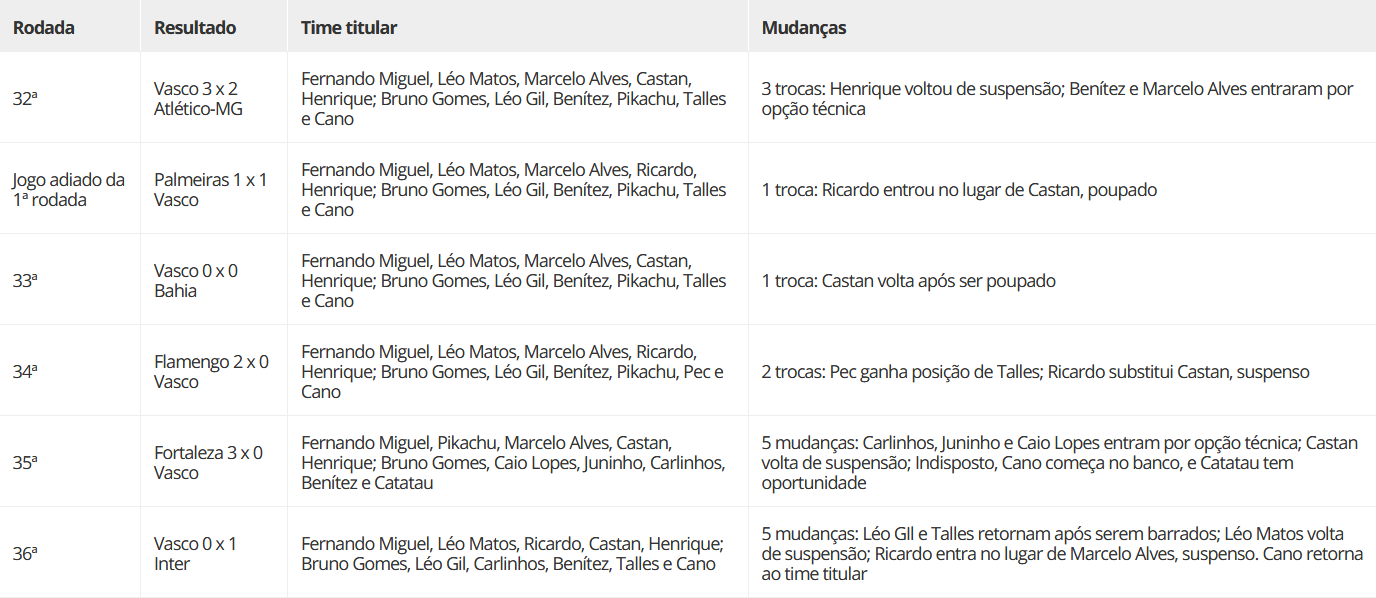Click the Resultado column header

(x=195, y=28)
